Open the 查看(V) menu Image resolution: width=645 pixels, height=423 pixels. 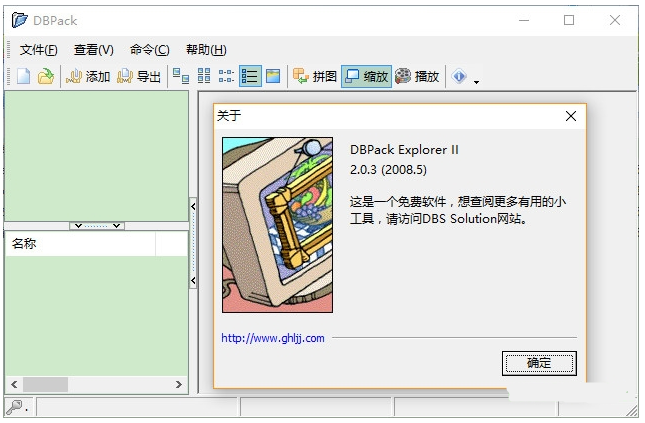[94, 50]
